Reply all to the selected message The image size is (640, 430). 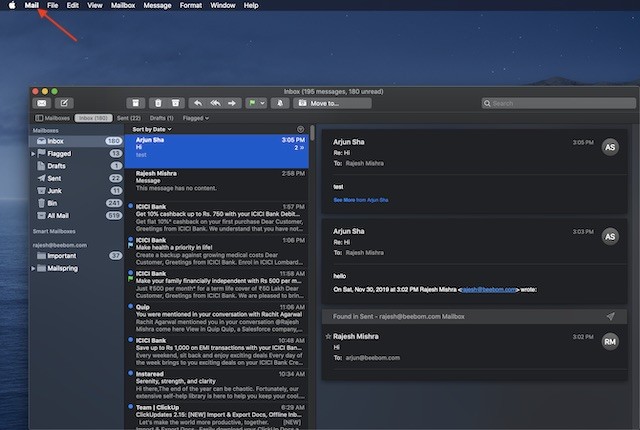tap(215, 103)
